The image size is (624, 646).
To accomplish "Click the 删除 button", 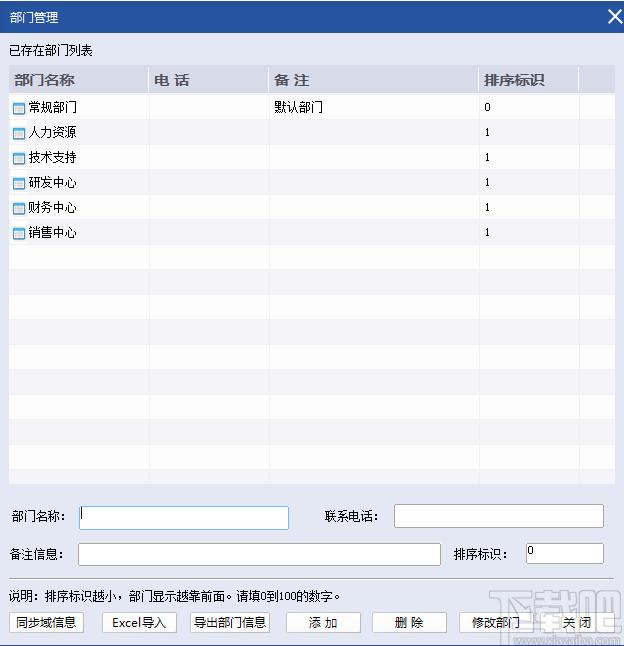I will (x=409, y=623).
